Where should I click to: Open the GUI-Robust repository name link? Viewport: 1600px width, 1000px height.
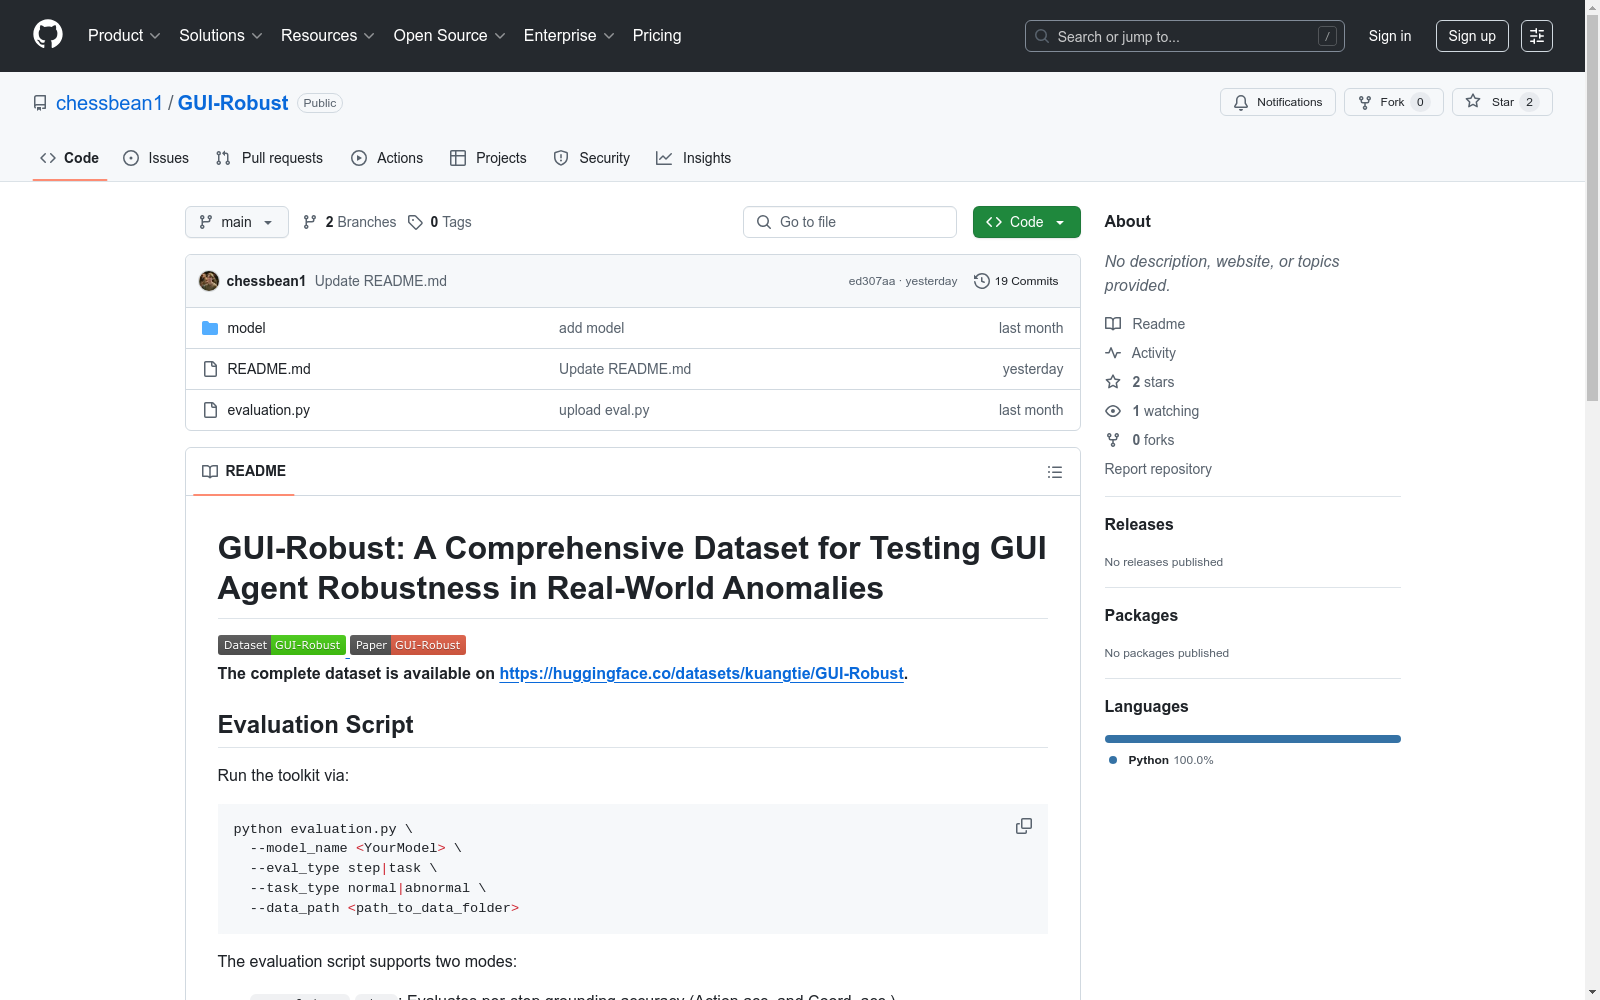click(233, 103)
